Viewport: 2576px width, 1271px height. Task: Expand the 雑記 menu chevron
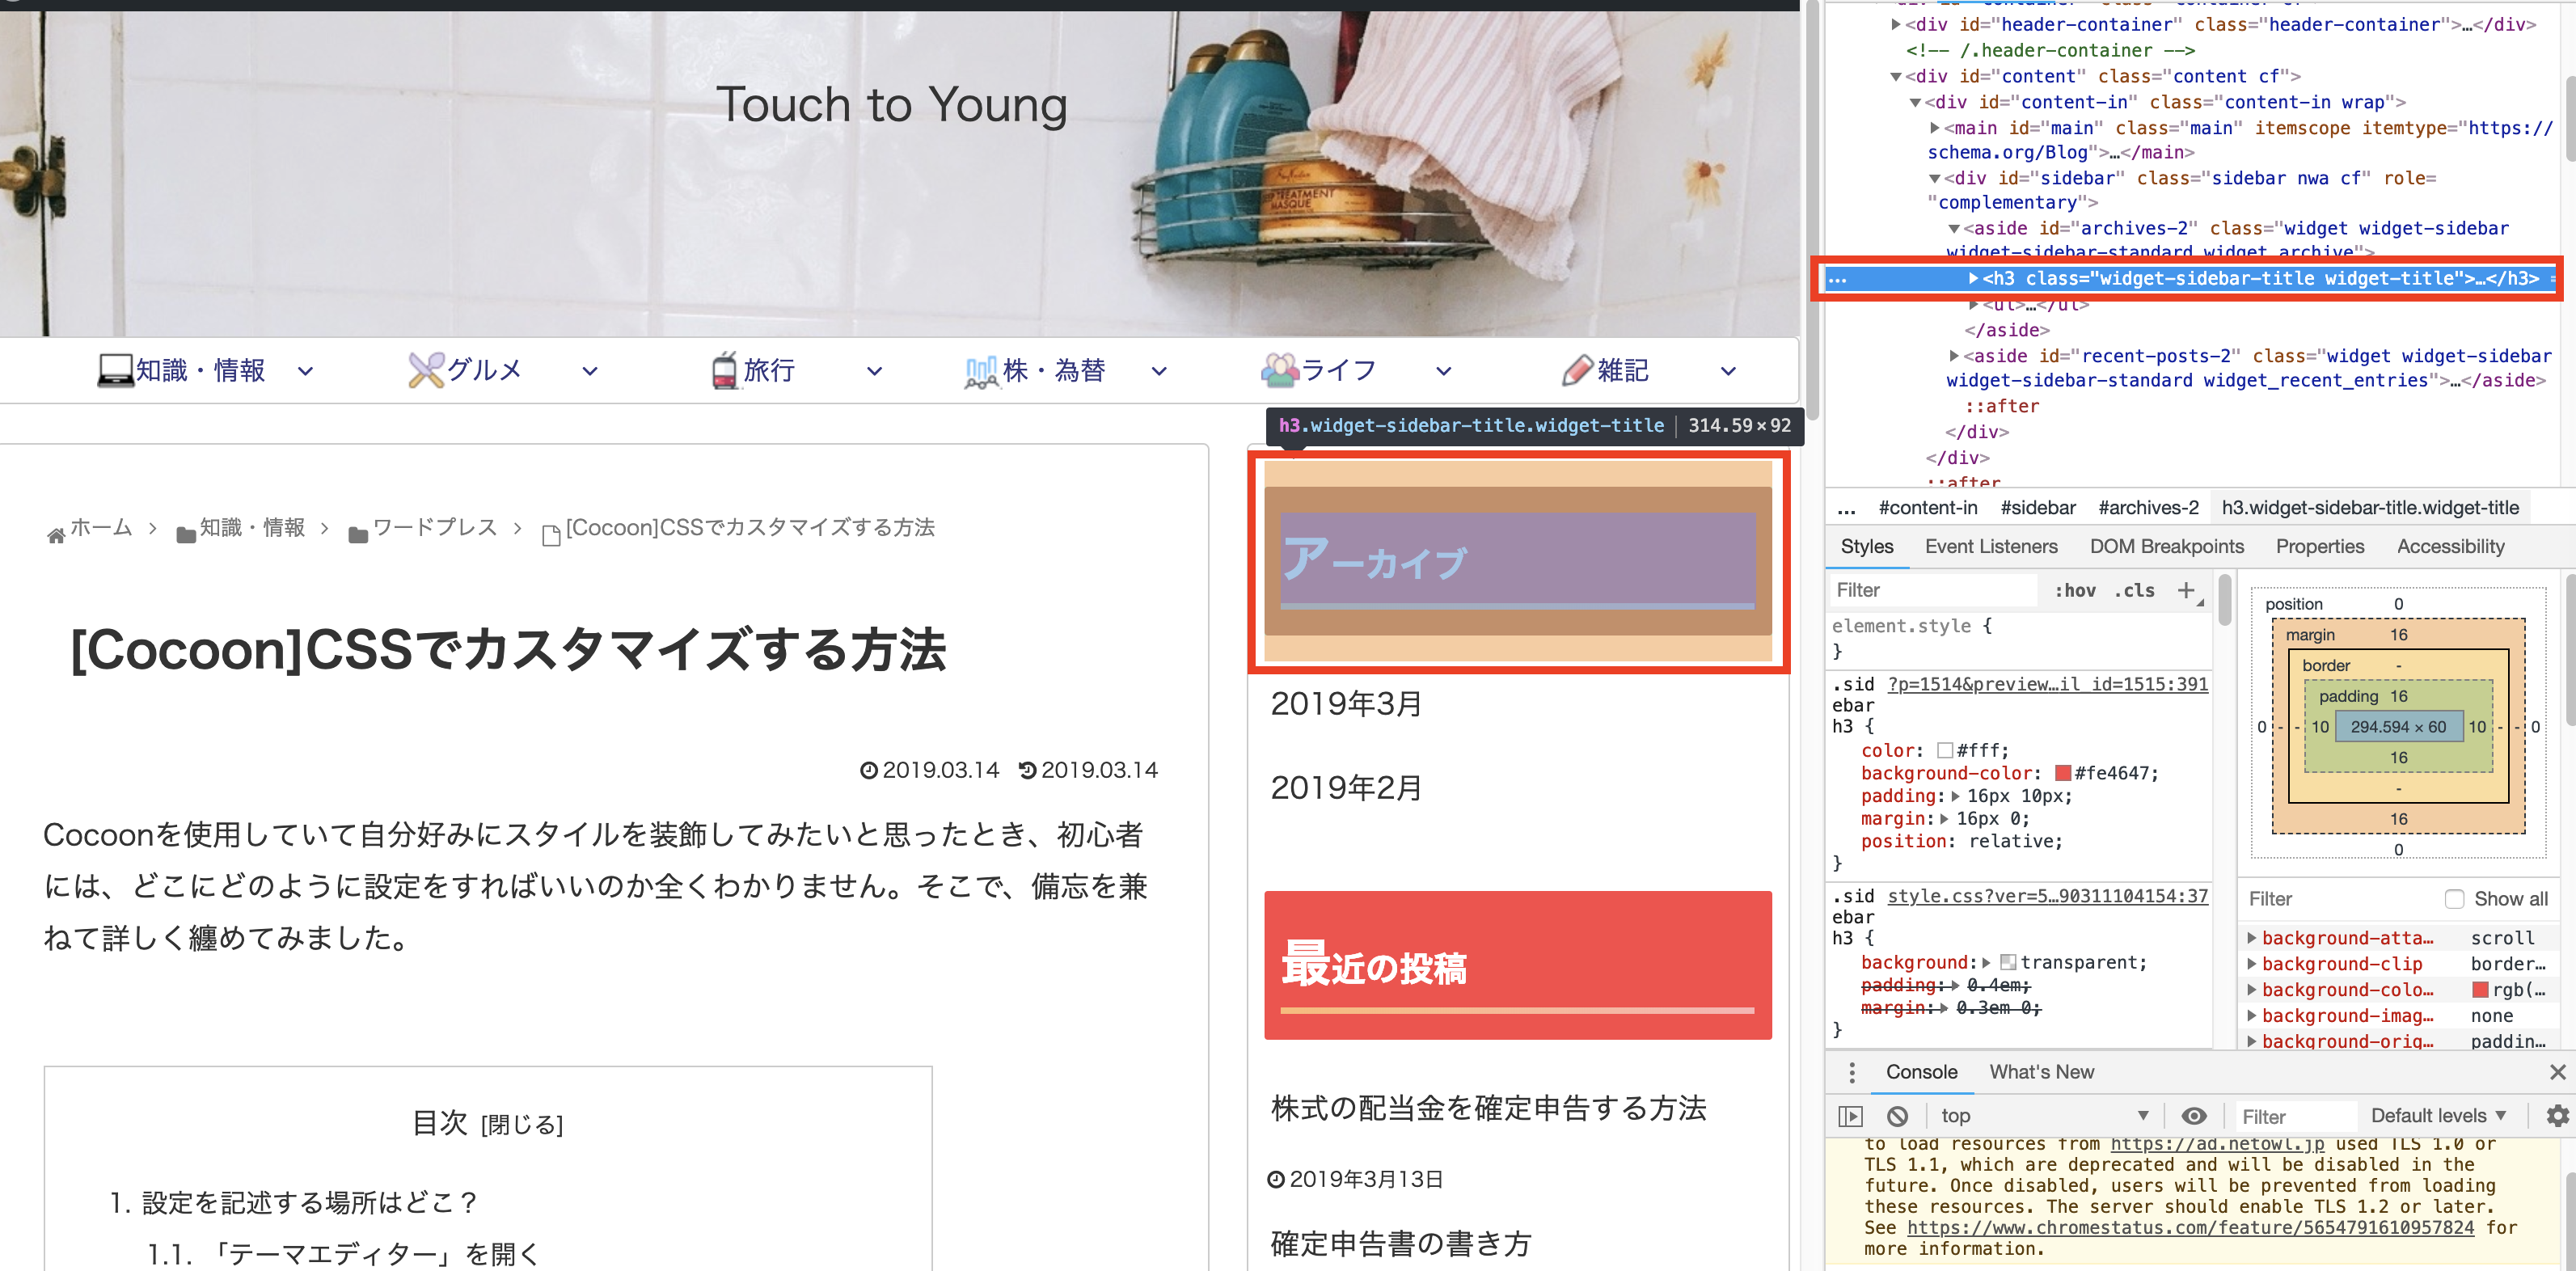pos(1728,371)
